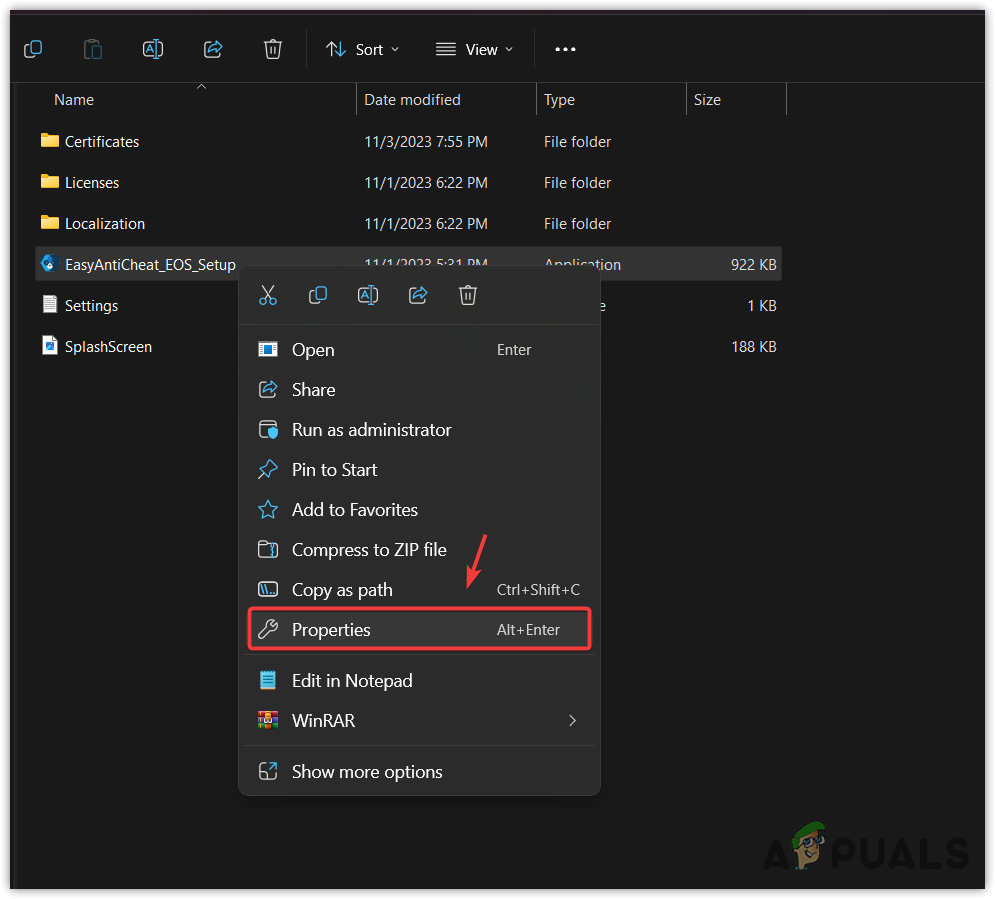The width and height of the screenshot is (995, 899).
Task: Choose Compress to ZIP file
Action: (x=419, y=549)
